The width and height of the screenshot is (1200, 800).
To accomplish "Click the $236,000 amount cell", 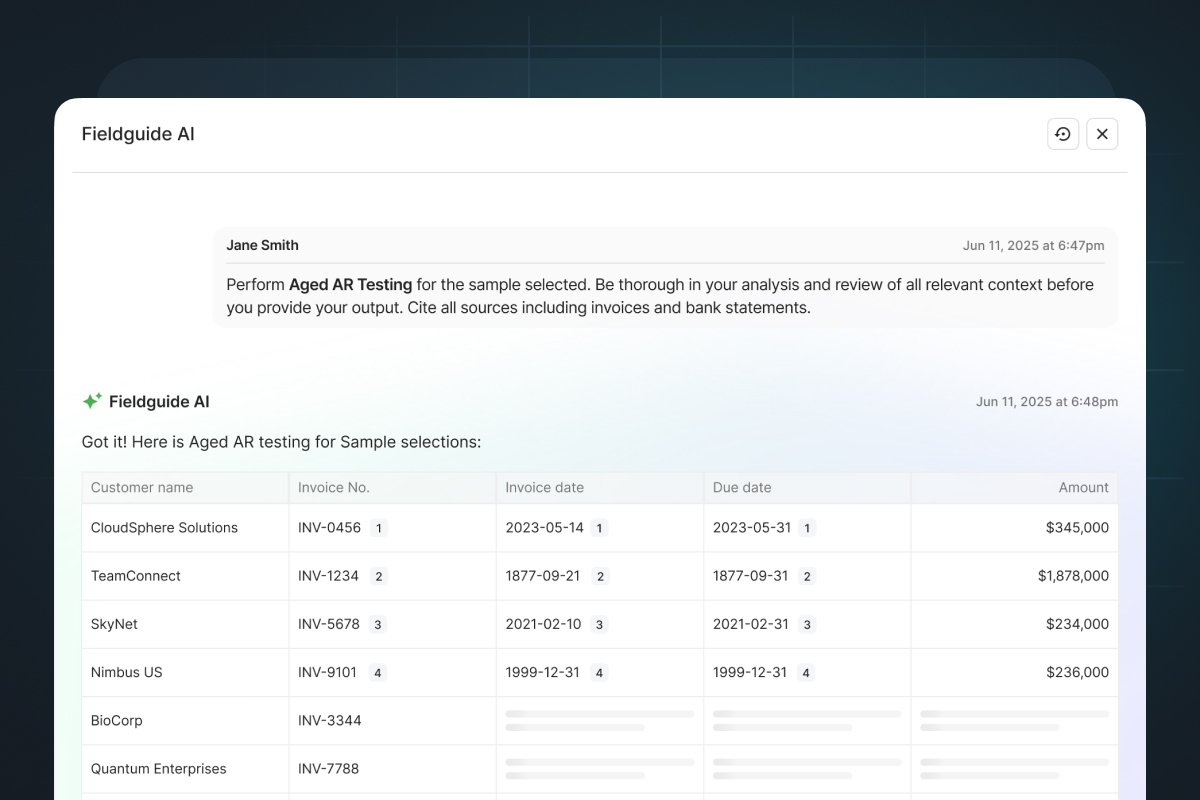I will click(x=1014, y=672).
